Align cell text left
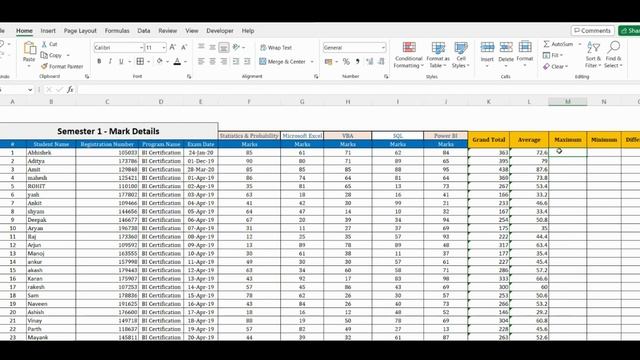 click(201, 62)
